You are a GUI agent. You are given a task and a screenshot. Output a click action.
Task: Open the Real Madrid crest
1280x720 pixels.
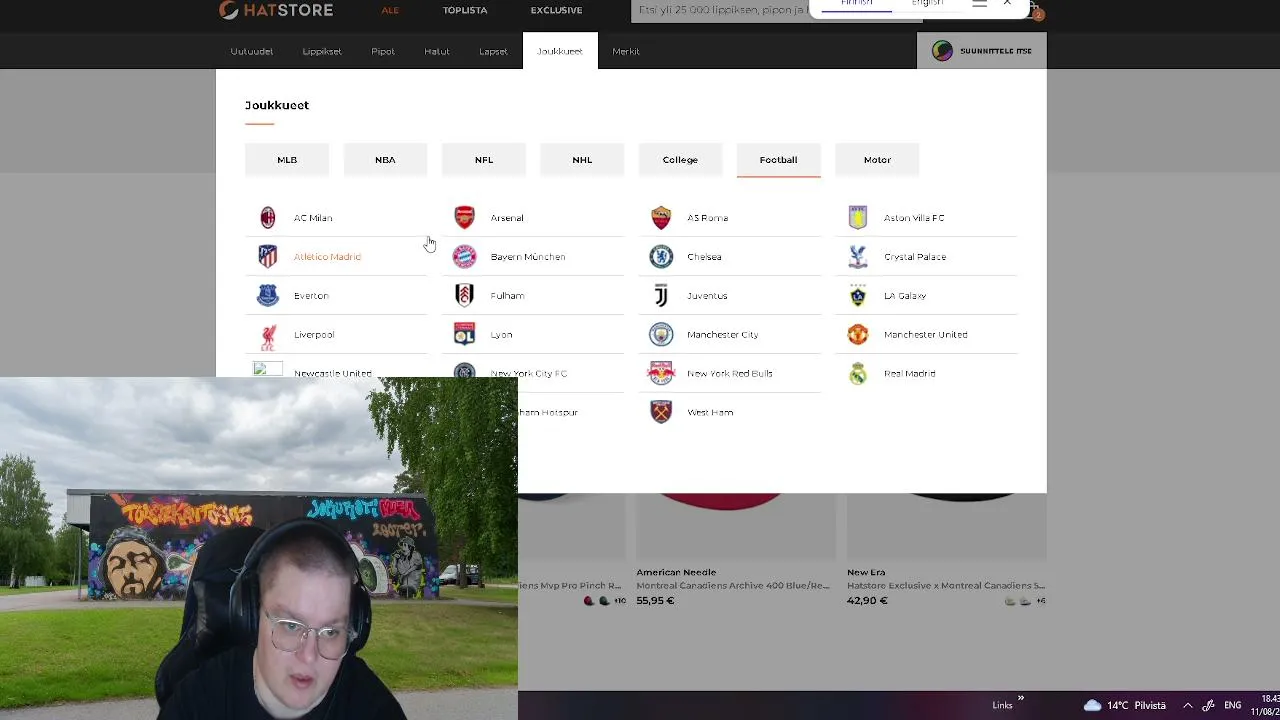(858, 373)
